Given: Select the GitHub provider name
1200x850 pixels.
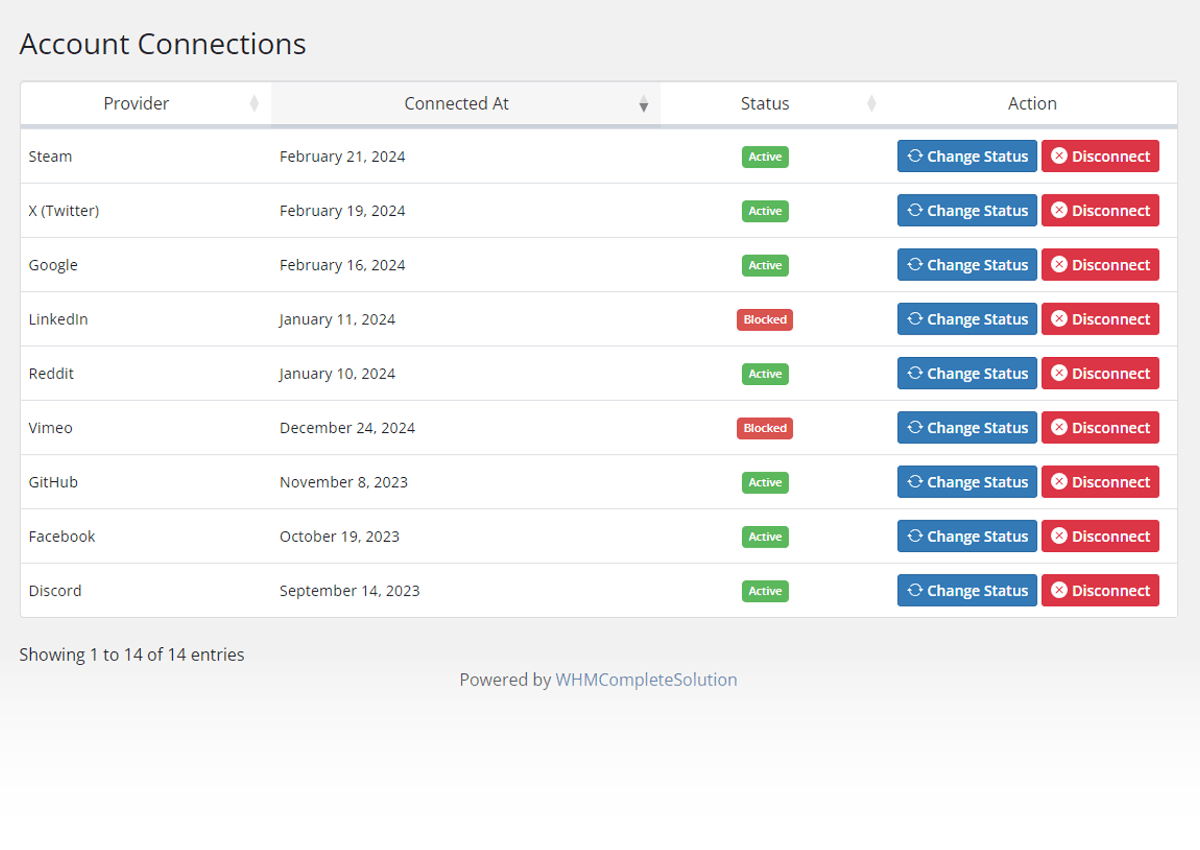Looking at the screenshot, I should coord(53,482).
